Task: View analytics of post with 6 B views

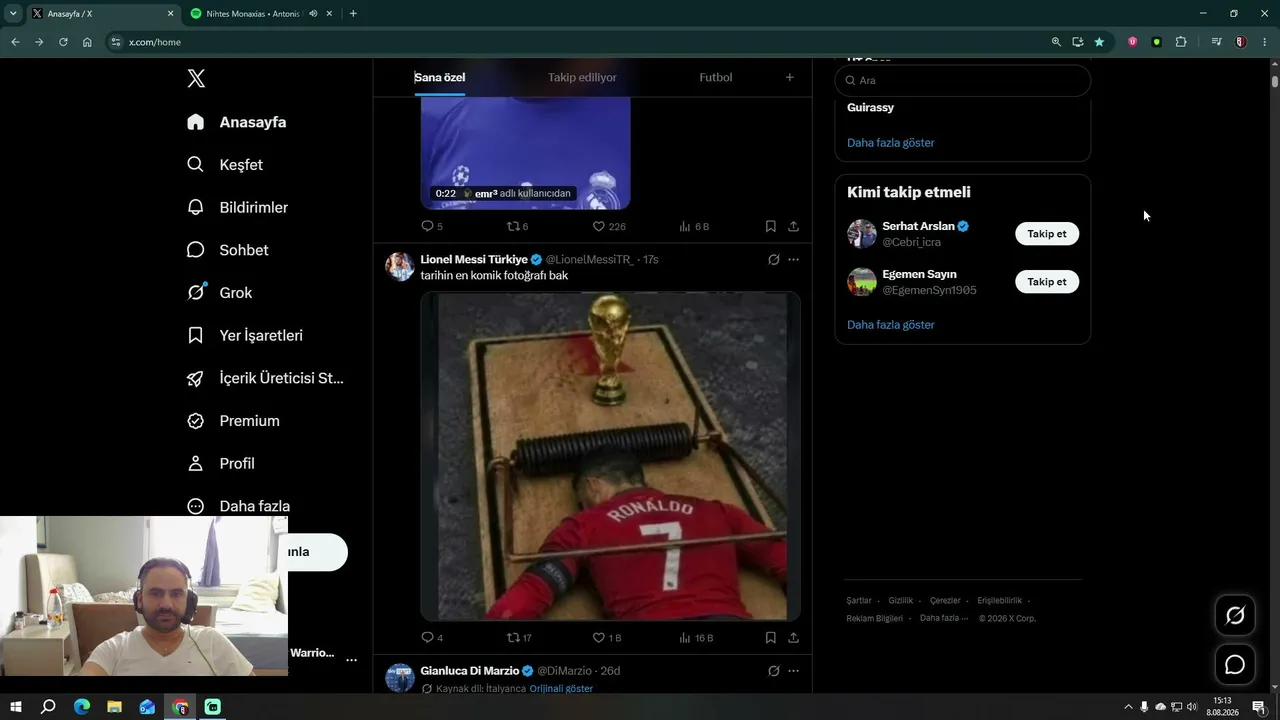Action: [x=694, y=226]
